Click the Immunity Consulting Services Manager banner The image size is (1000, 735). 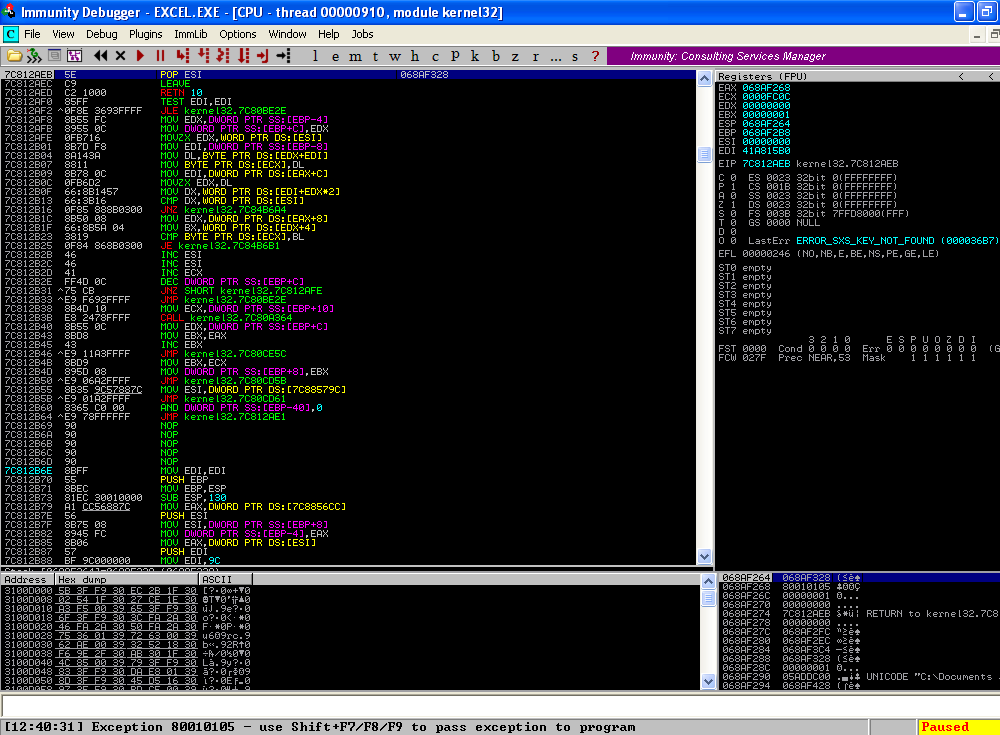(x=803, y=56)
